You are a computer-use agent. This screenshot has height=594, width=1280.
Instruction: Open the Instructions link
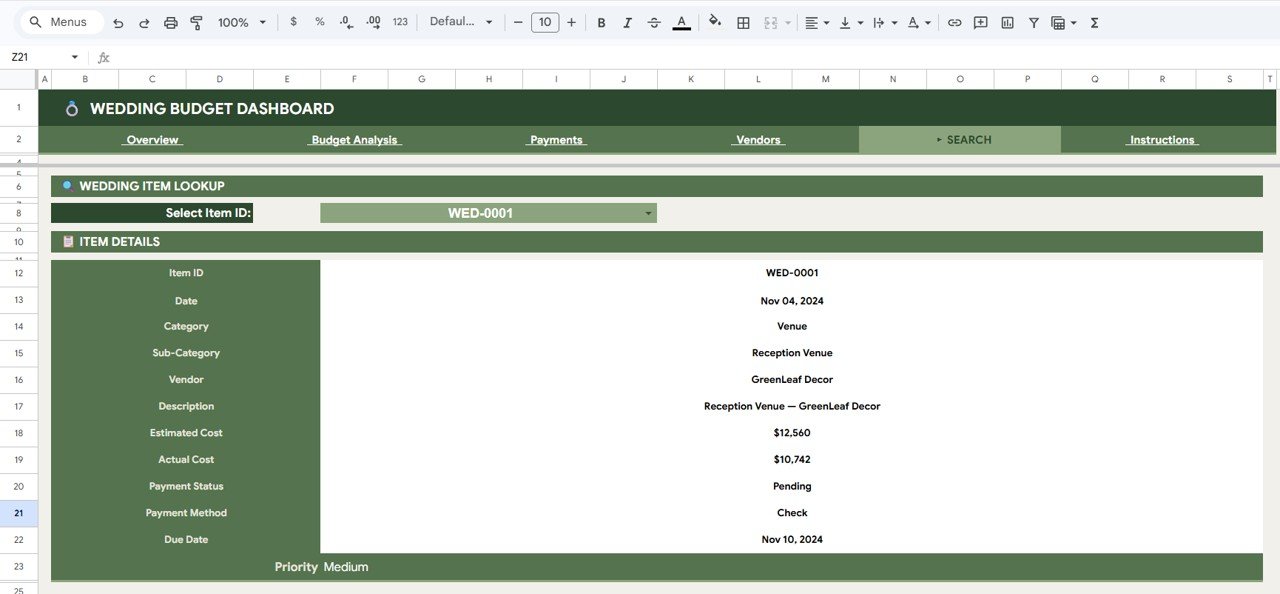coord(1162,139)
